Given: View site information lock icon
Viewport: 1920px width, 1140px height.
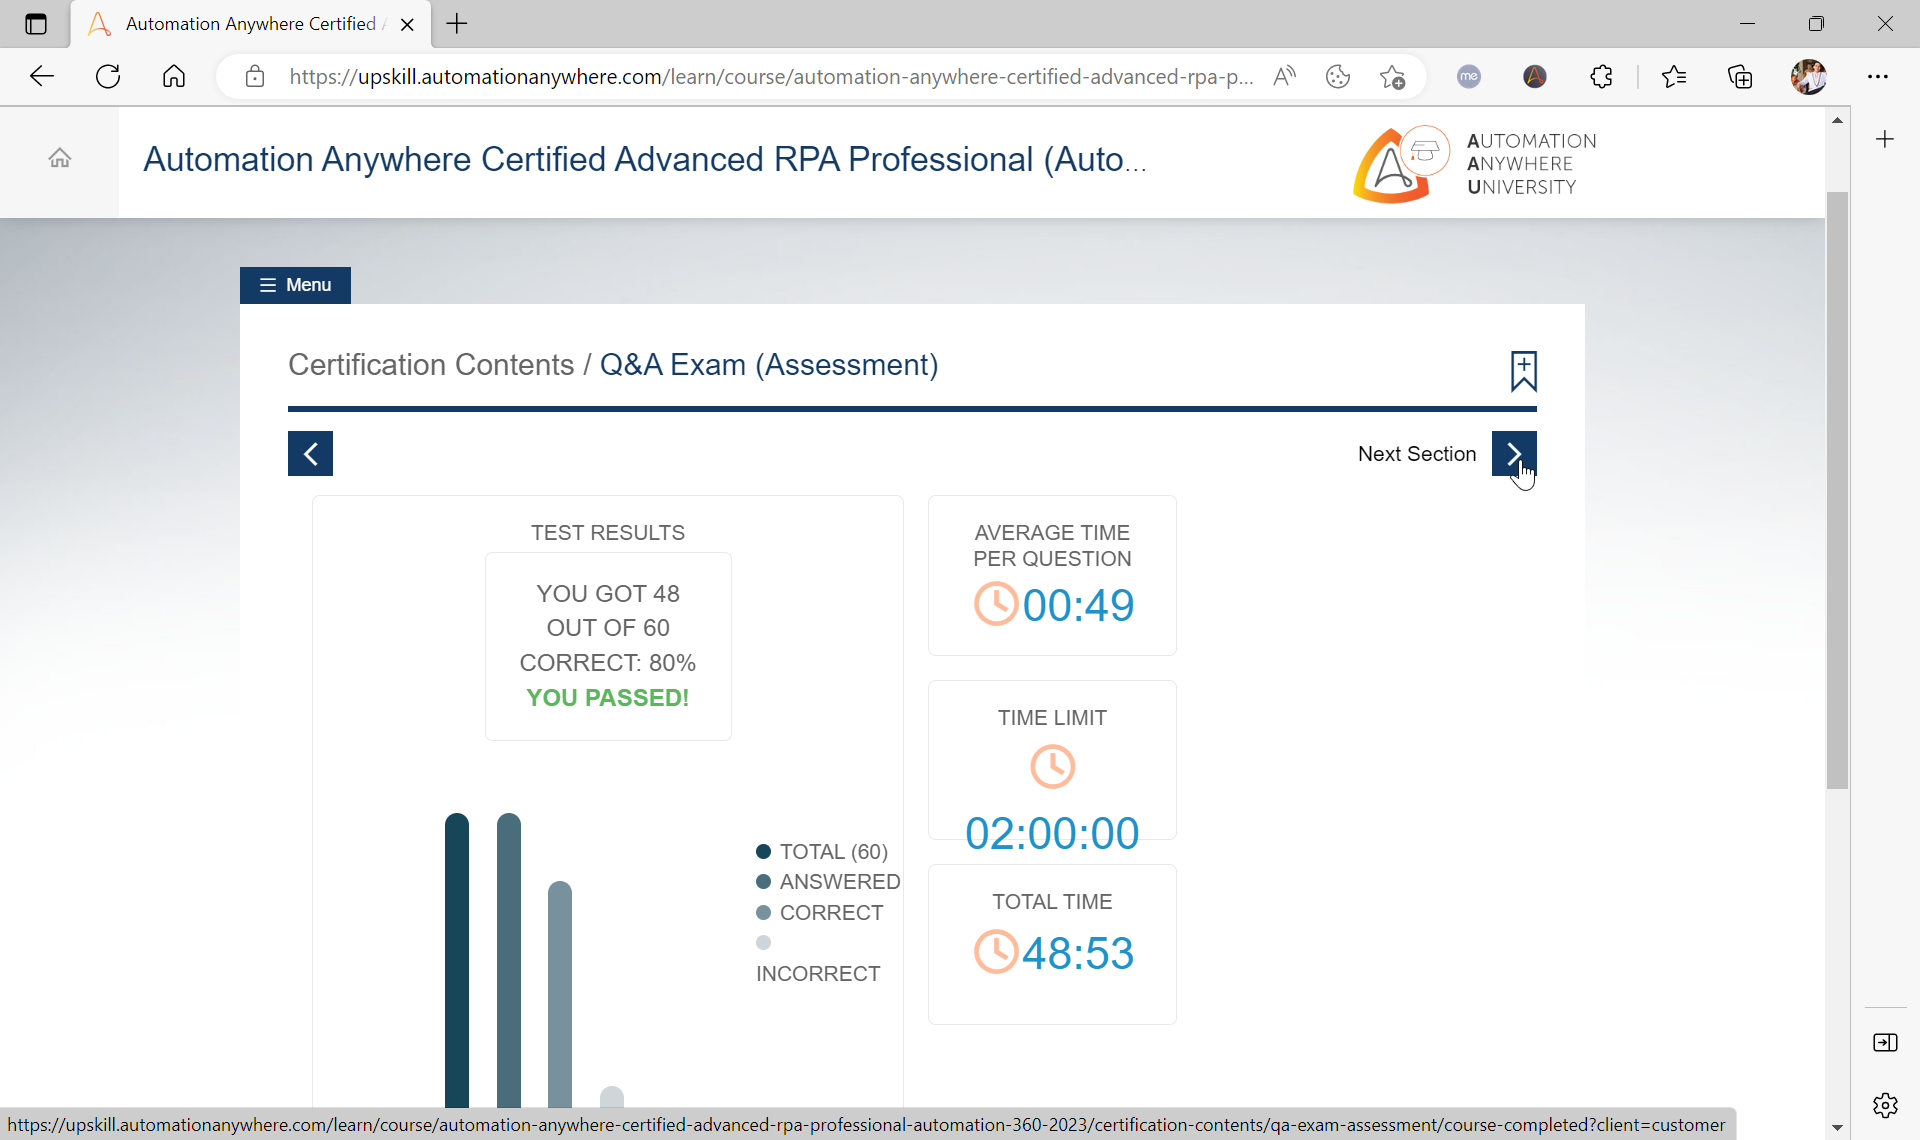Looking at the screenshot, I should click(255, 76).
